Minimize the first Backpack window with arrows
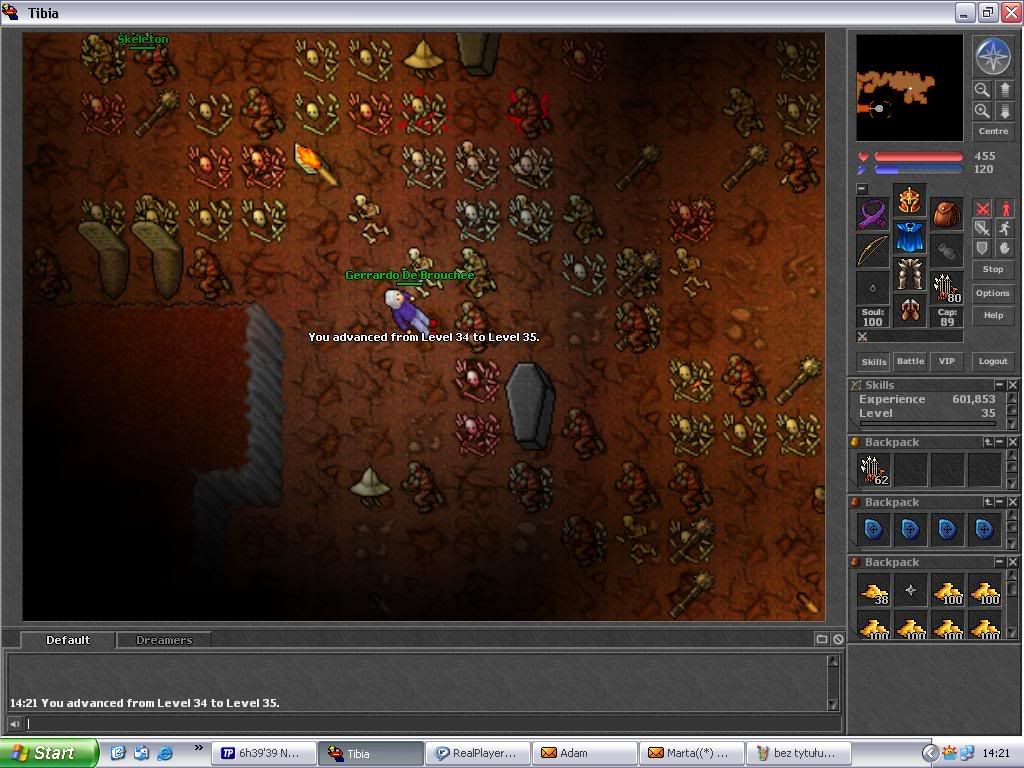The image size is (1024, 768). (1000, 442)
